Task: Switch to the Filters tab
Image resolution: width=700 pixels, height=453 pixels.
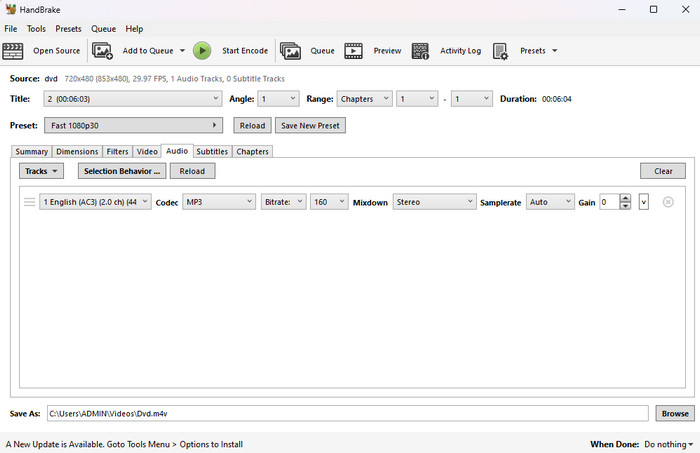Action: point(117,152)
